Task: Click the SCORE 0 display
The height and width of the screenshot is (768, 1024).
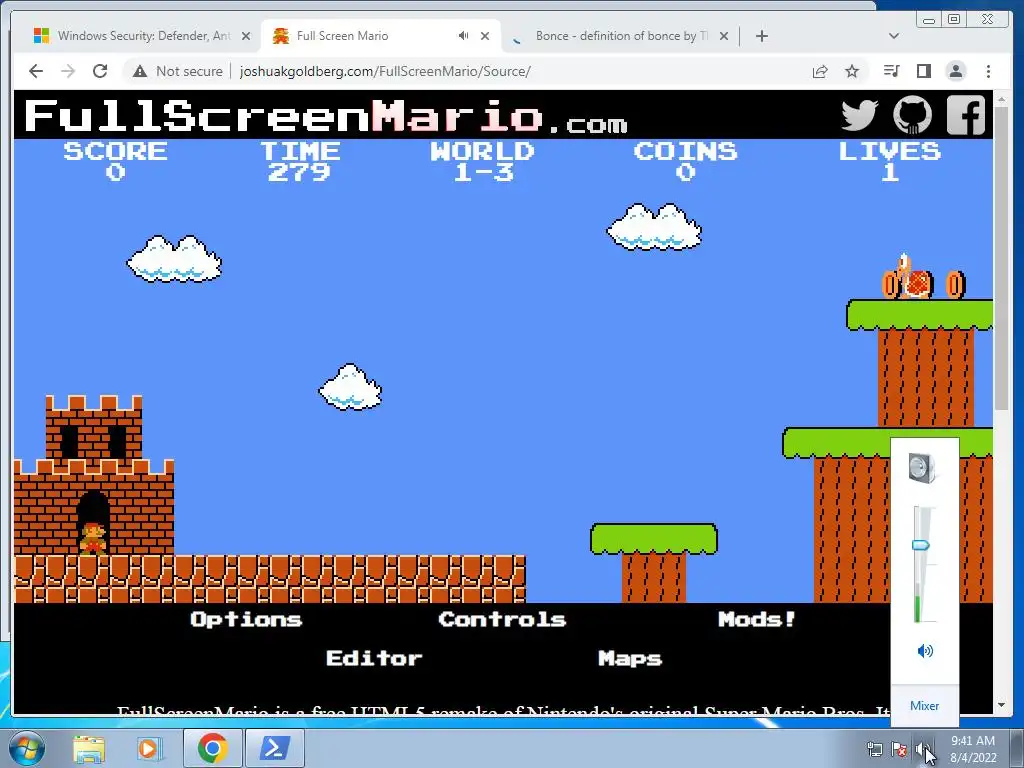Action: tap(115, 161)
